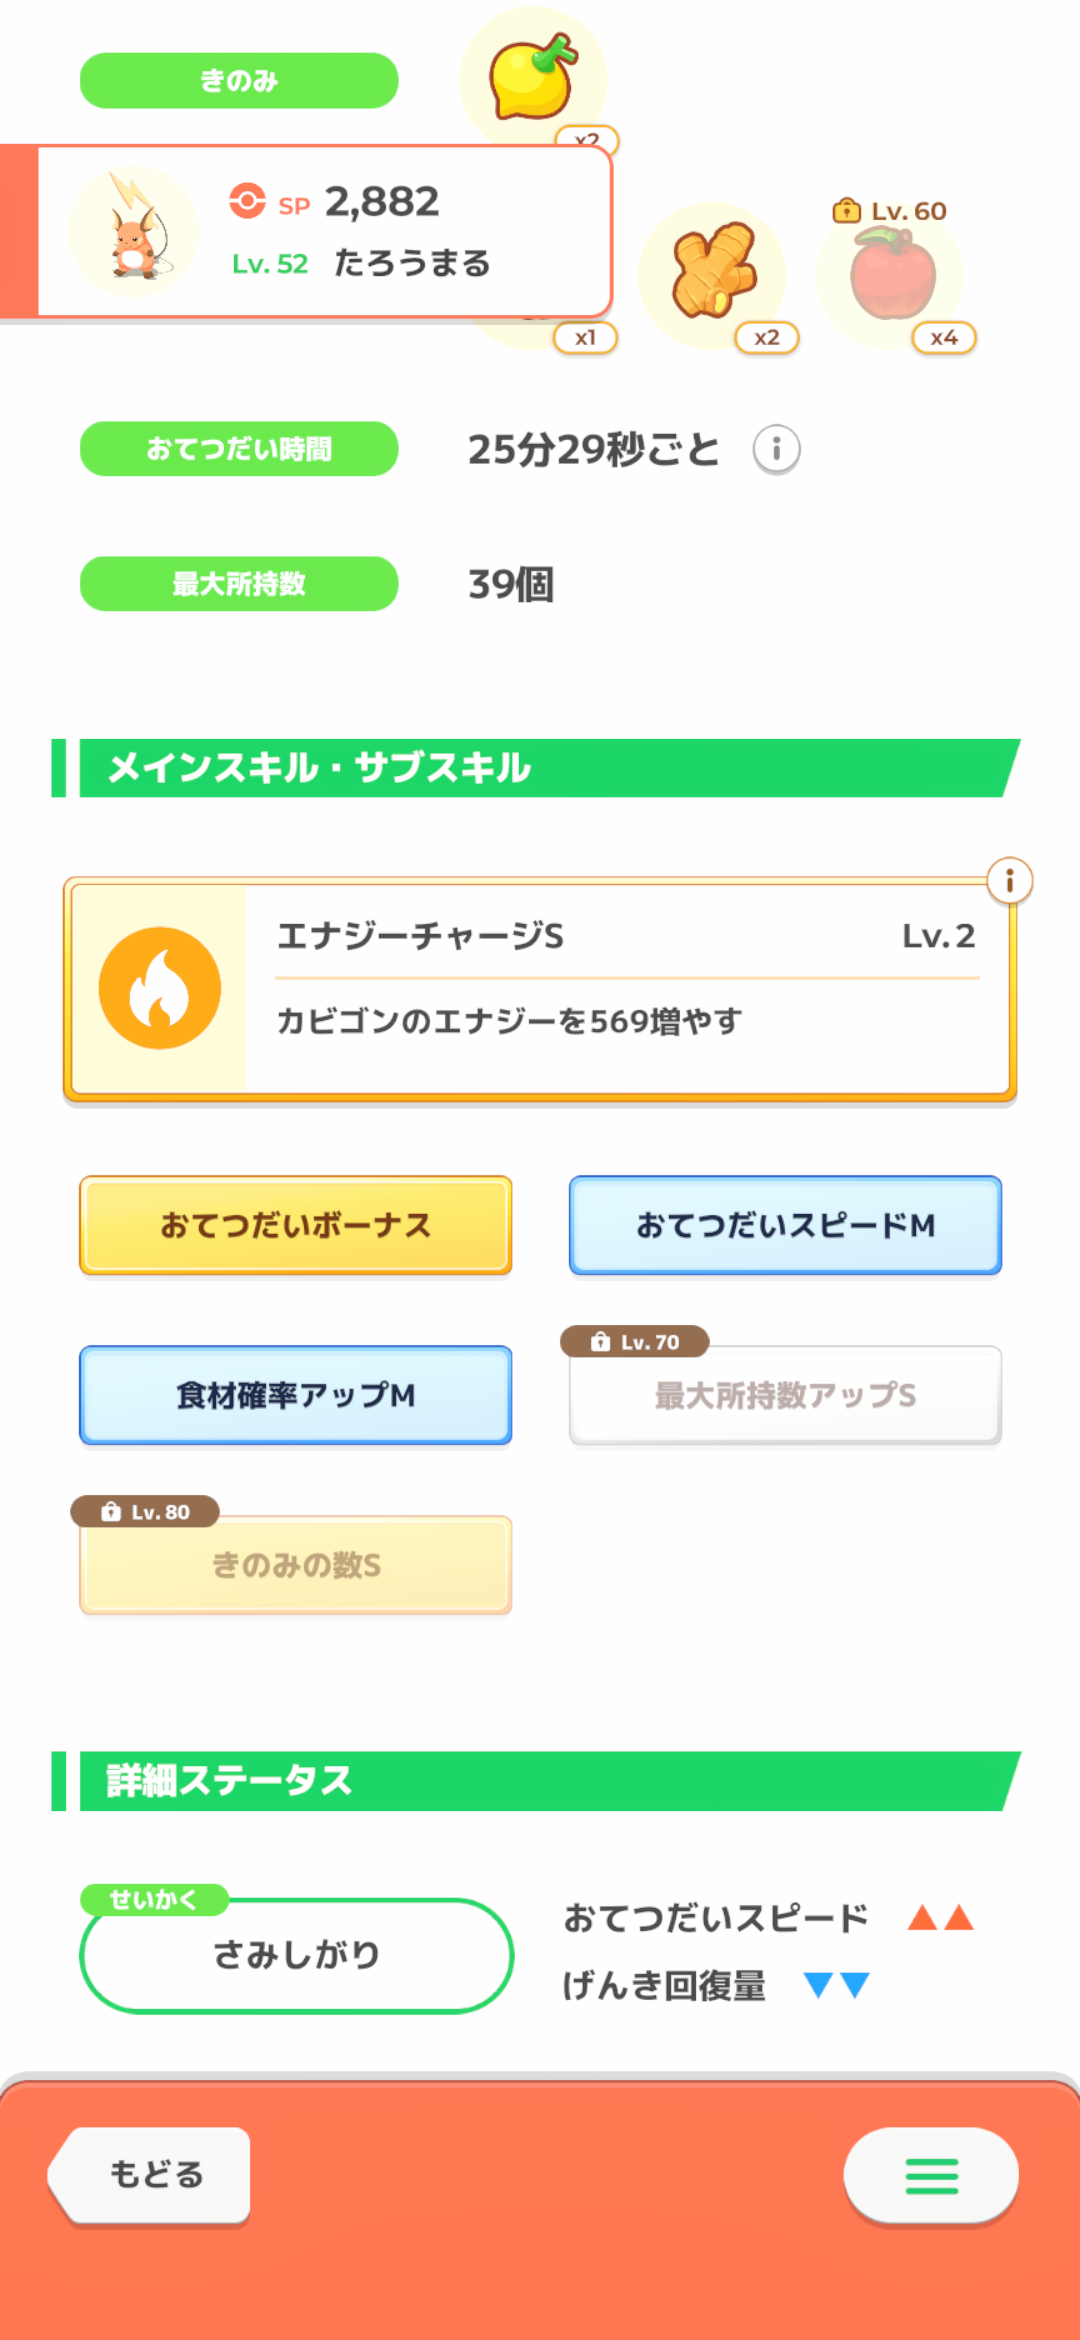1080x2340 pixels.
Task: Tap the おてつだい時間 label
Action: pyautogui.click(x=239, y=449)
